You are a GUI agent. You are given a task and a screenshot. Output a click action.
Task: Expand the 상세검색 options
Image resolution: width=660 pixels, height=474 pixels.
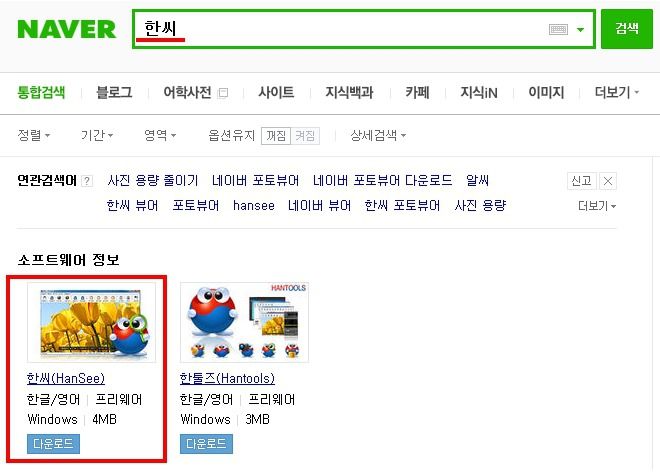coord(378,135)
